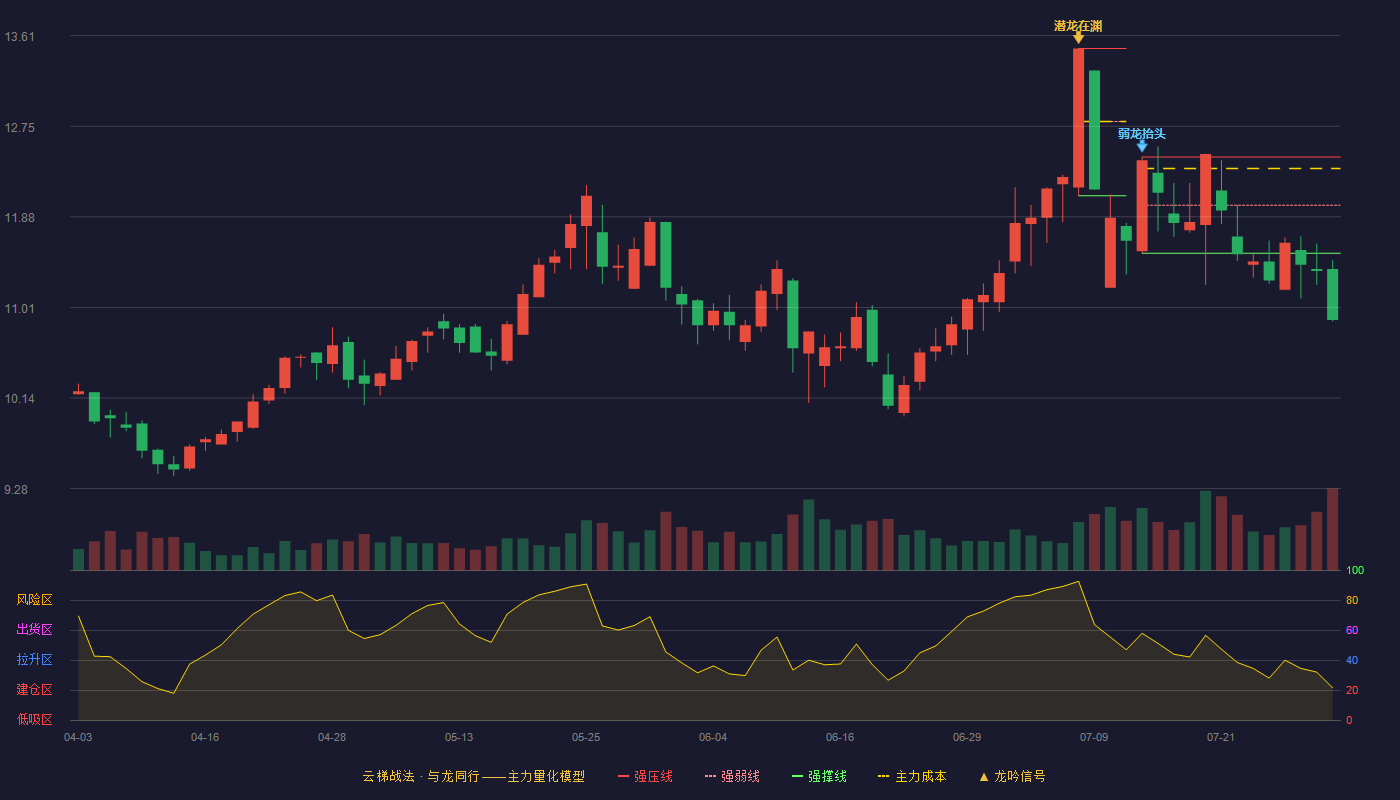Click the 06-29 date label

(x=967, y=737)
